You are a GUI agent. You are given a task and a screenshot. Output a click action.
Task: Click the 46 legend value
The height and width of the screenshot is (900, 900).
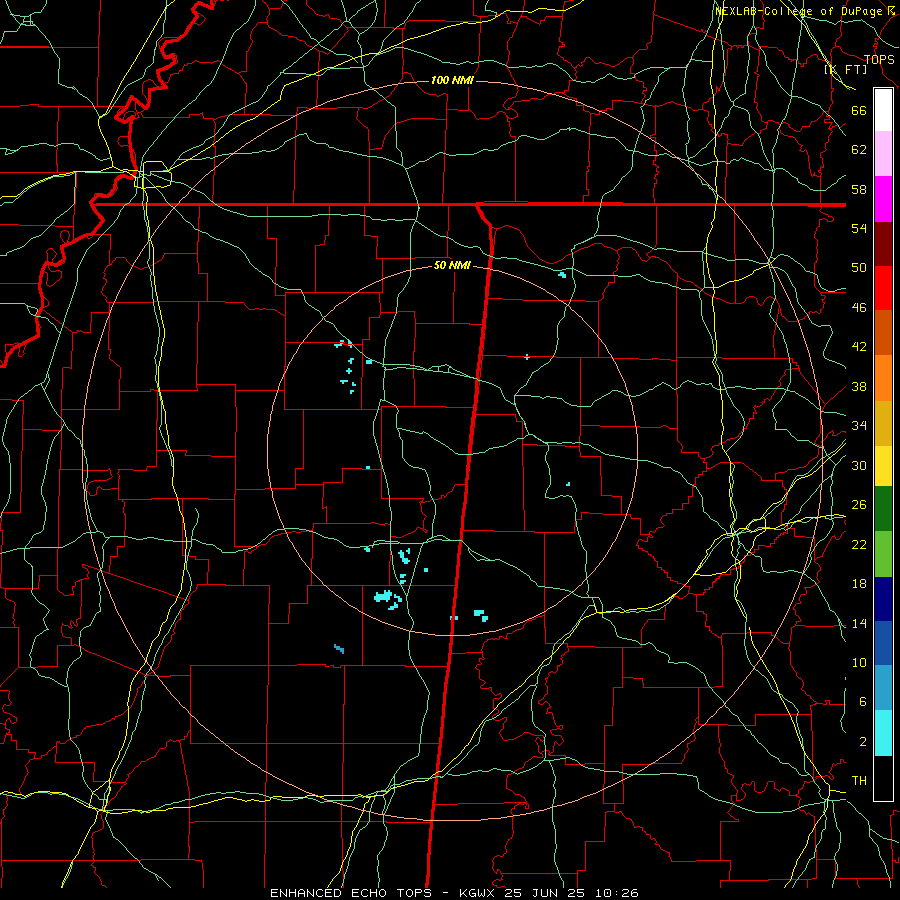[859, 307]
